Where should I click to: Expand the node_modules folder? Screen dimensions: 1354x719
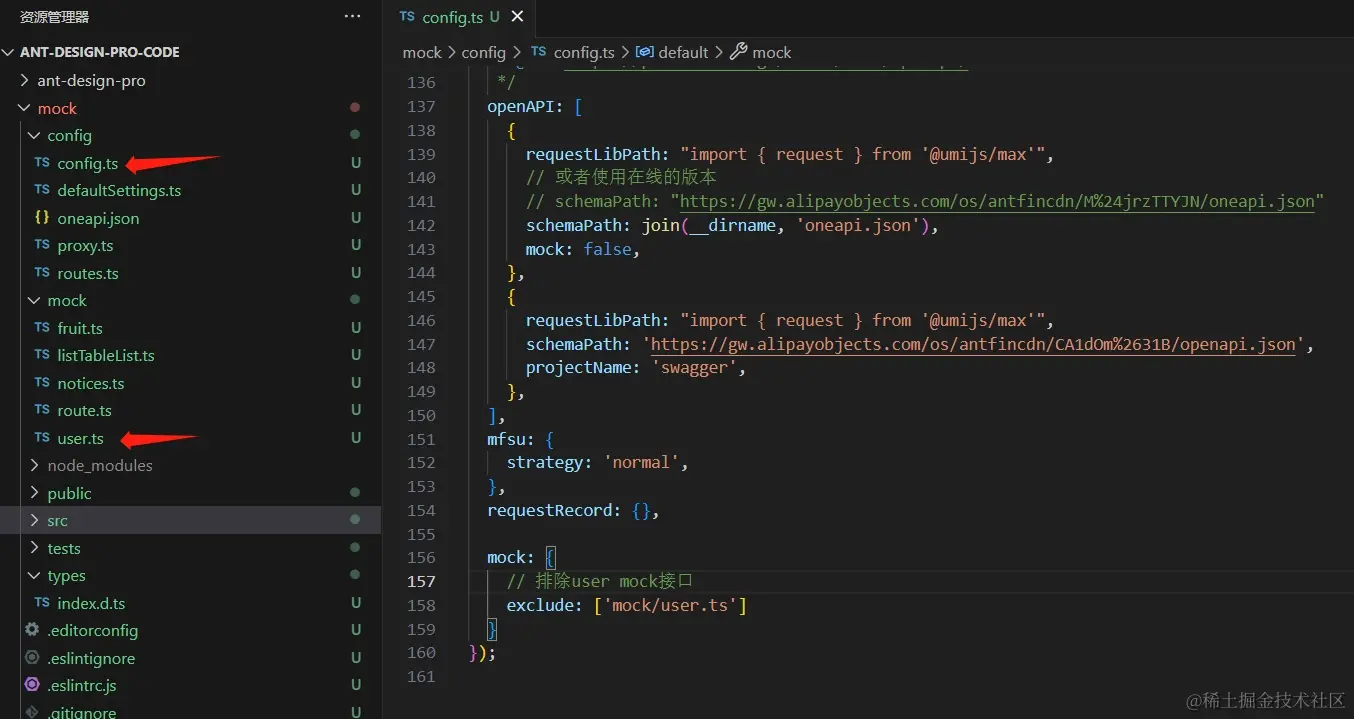tap(35, 465)
